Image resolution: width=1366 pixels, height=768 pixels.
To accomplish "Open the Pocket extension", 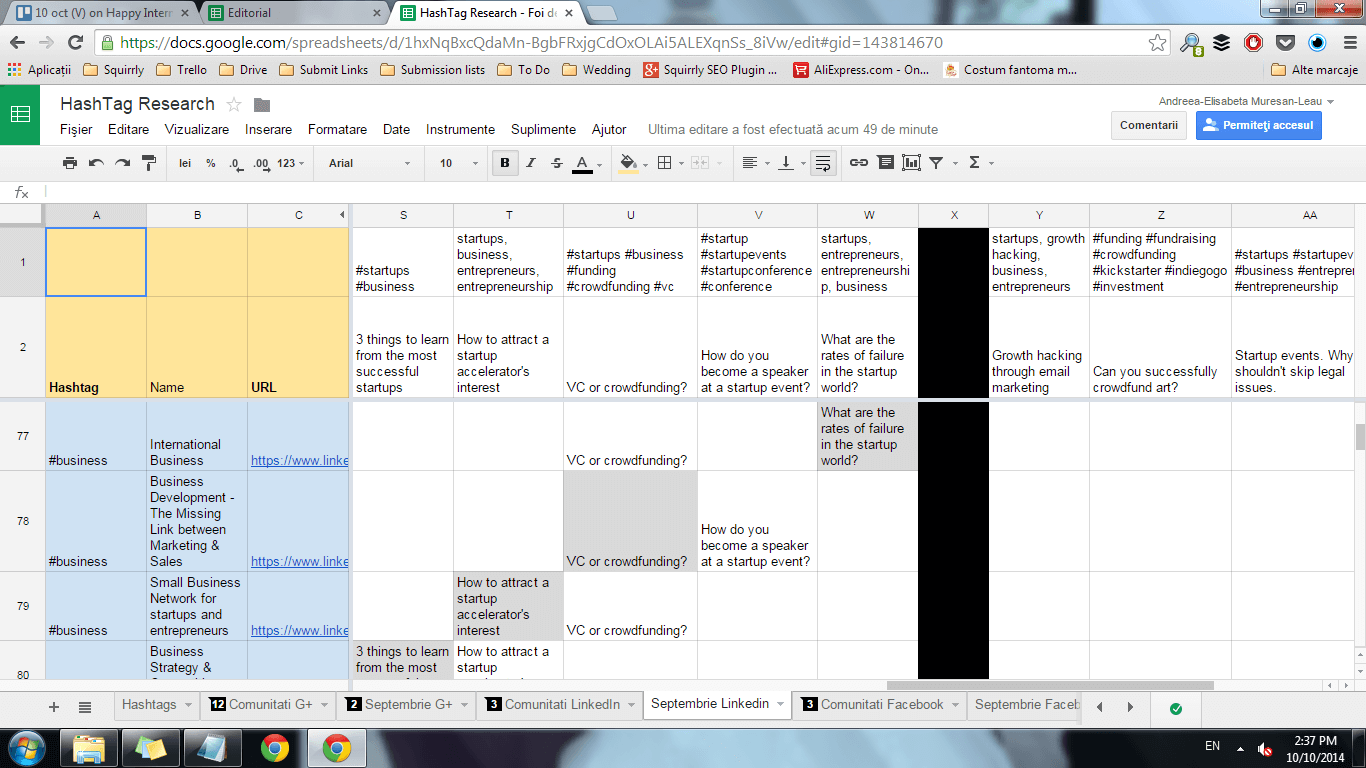I will click(1285, 43).
